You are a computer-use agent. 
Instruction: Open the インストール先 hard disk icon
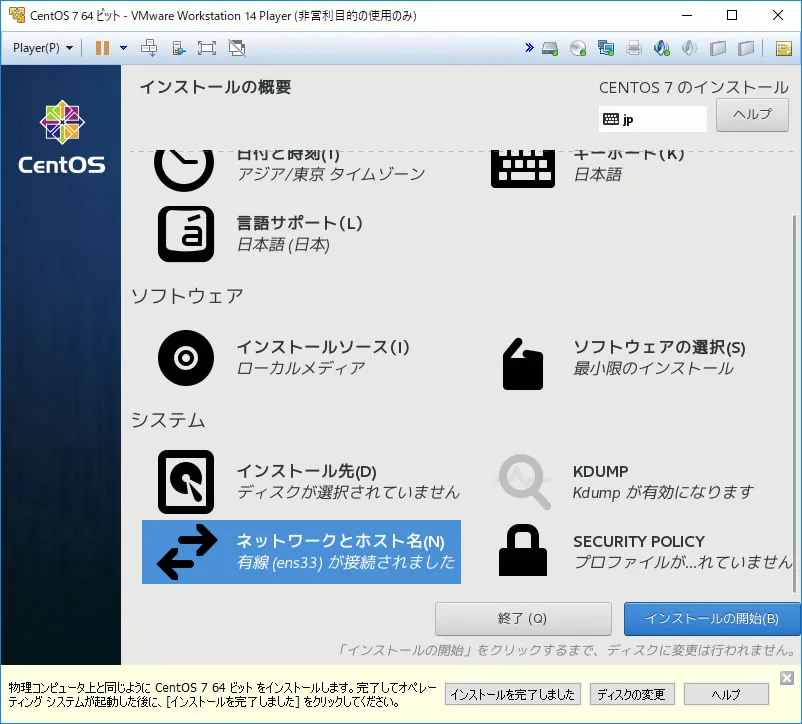[x=186, y=482]
